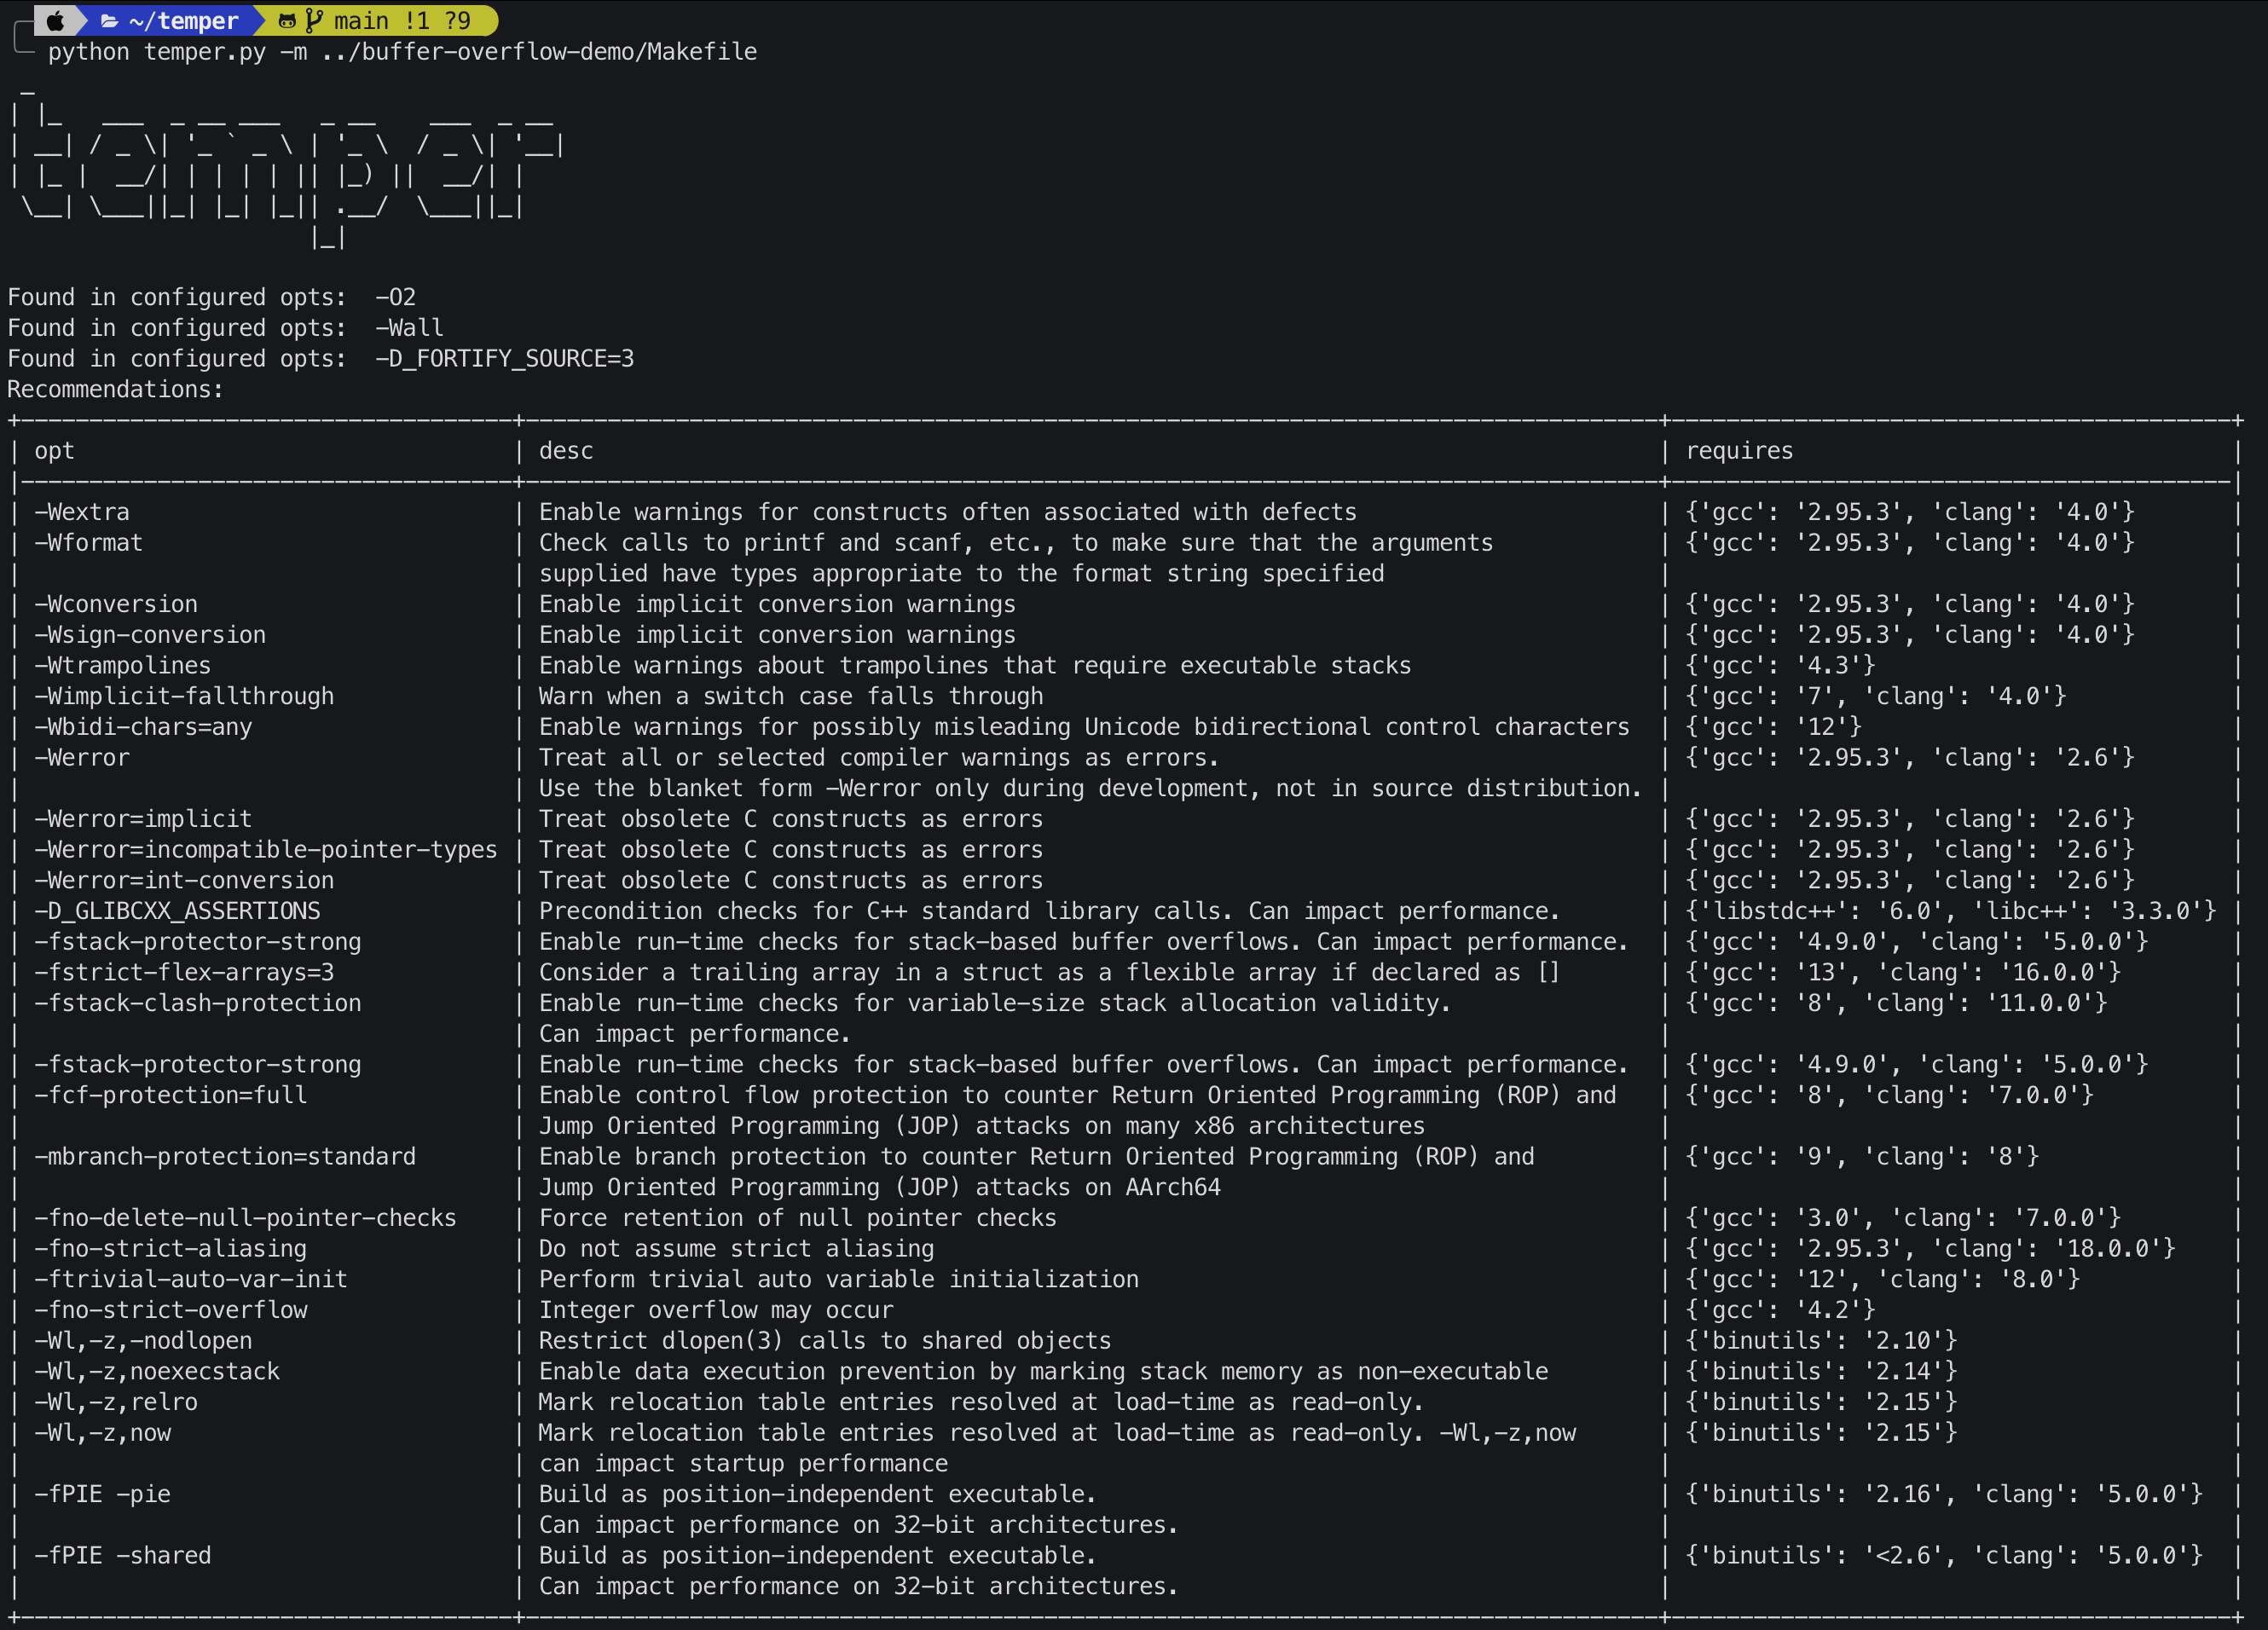The width and height of the screenshot is (2268, 1630).
Task: Click the {'gcc': '4.2'} requirement
Action: click(1780, 1310)
